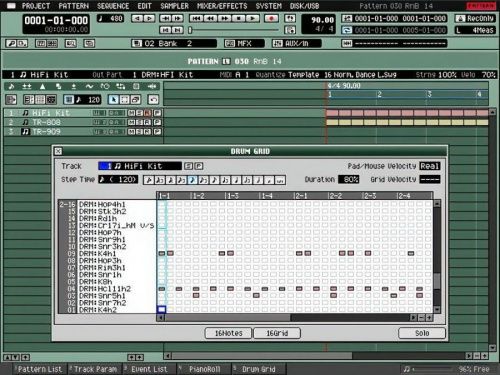This screenshot has width=500, height=375.
Task: Click the 16Grid button
Action: pyautogui.click(x=277, y=333)
